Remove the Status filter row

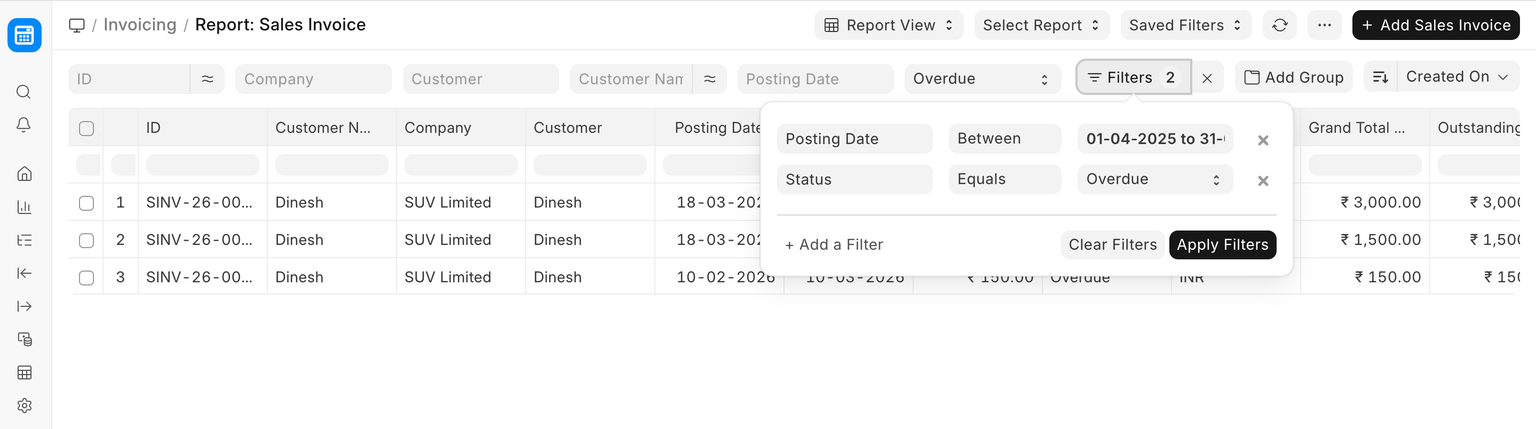(x=1263, y=181)
